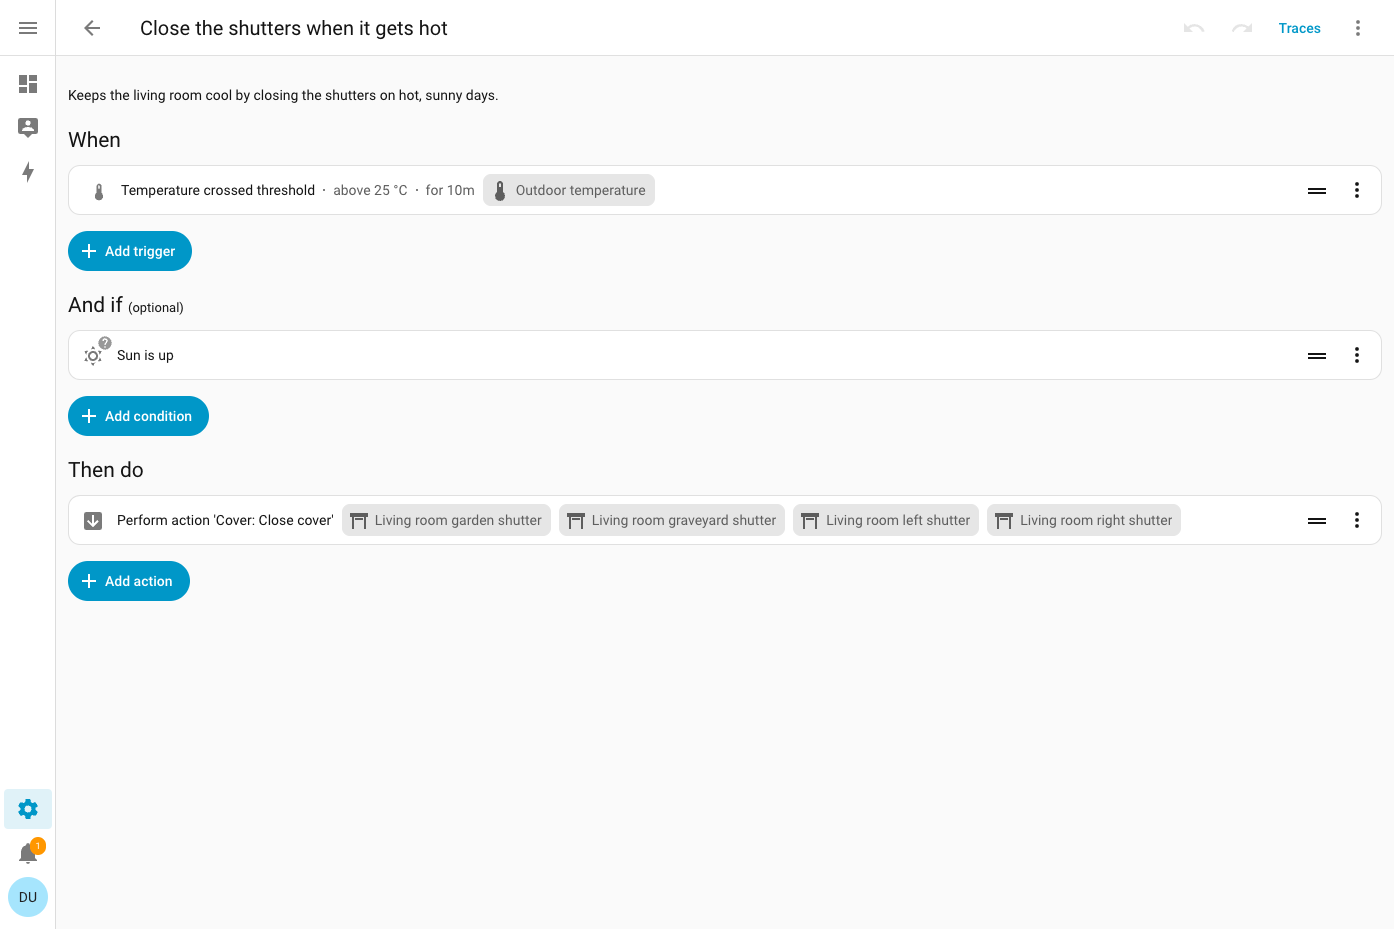Click the description about keeping room cool
This screenshot has height=929, width=1394.
tap(283, 95)
